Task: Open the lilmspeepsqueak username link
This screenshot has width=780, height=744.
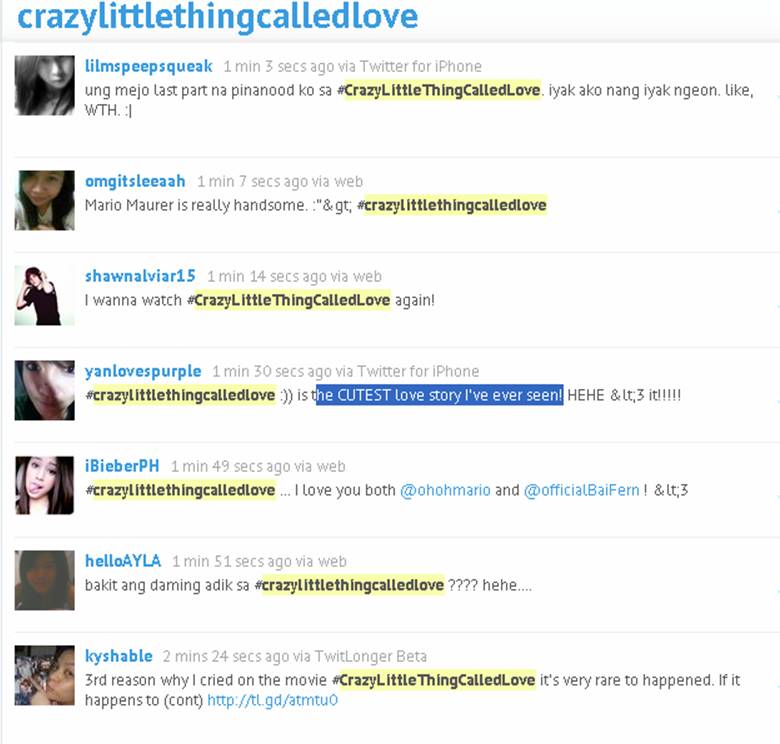Action: (x=149, y=66)
